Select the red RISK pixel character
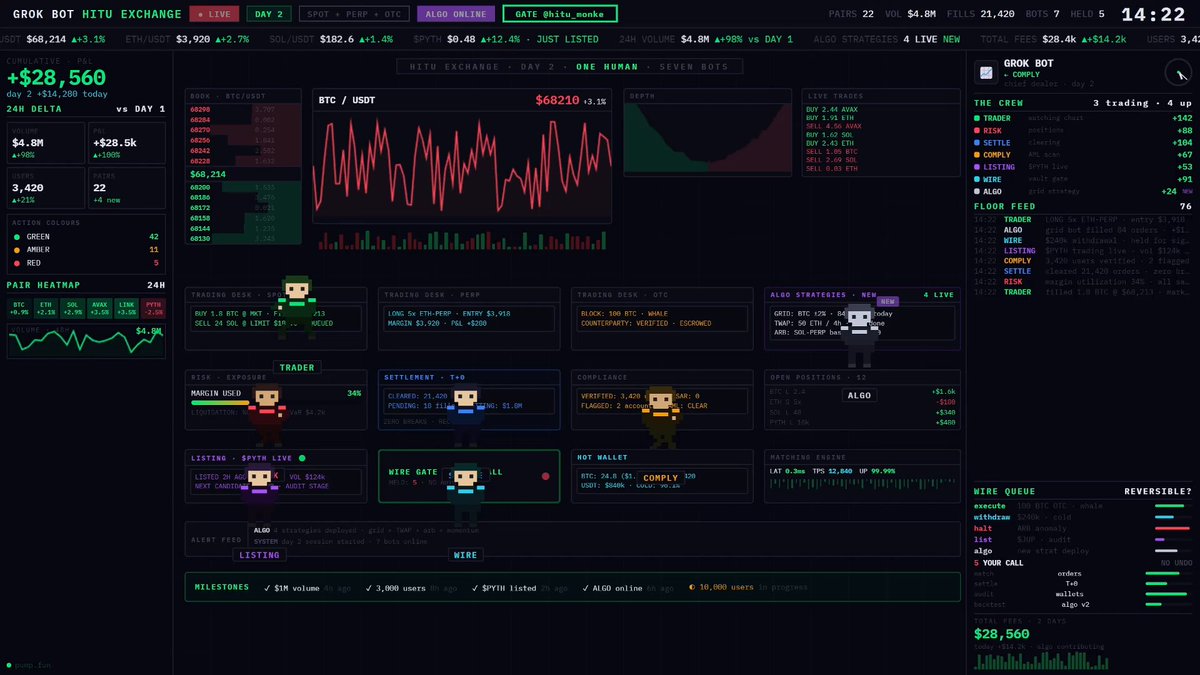This screenshot has width=1200, height=675. point(267,417)
